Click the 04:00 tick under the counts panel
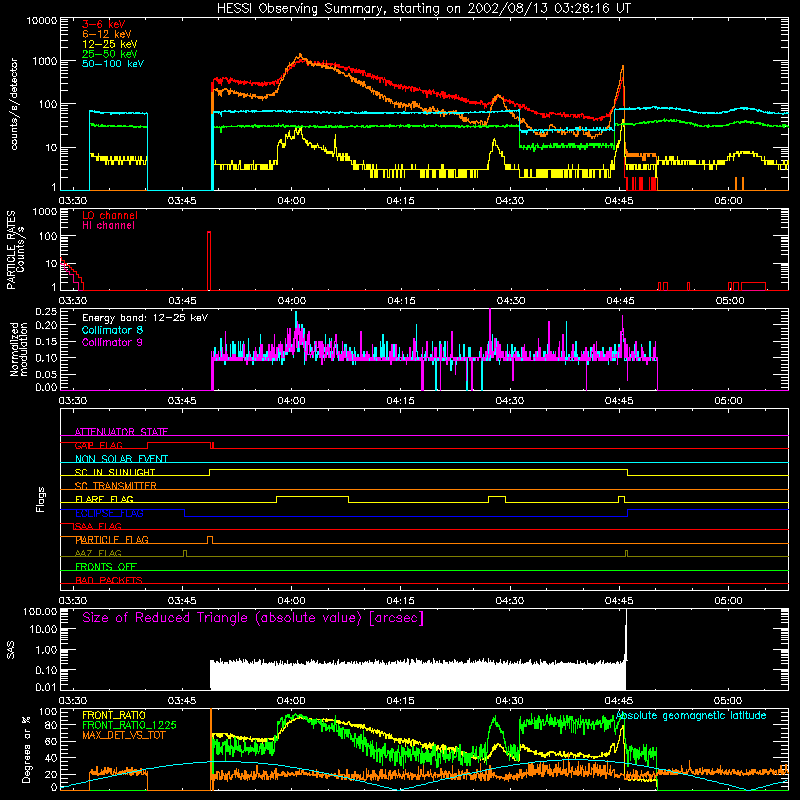Viewport: 800px width, 800px height. 291,201
